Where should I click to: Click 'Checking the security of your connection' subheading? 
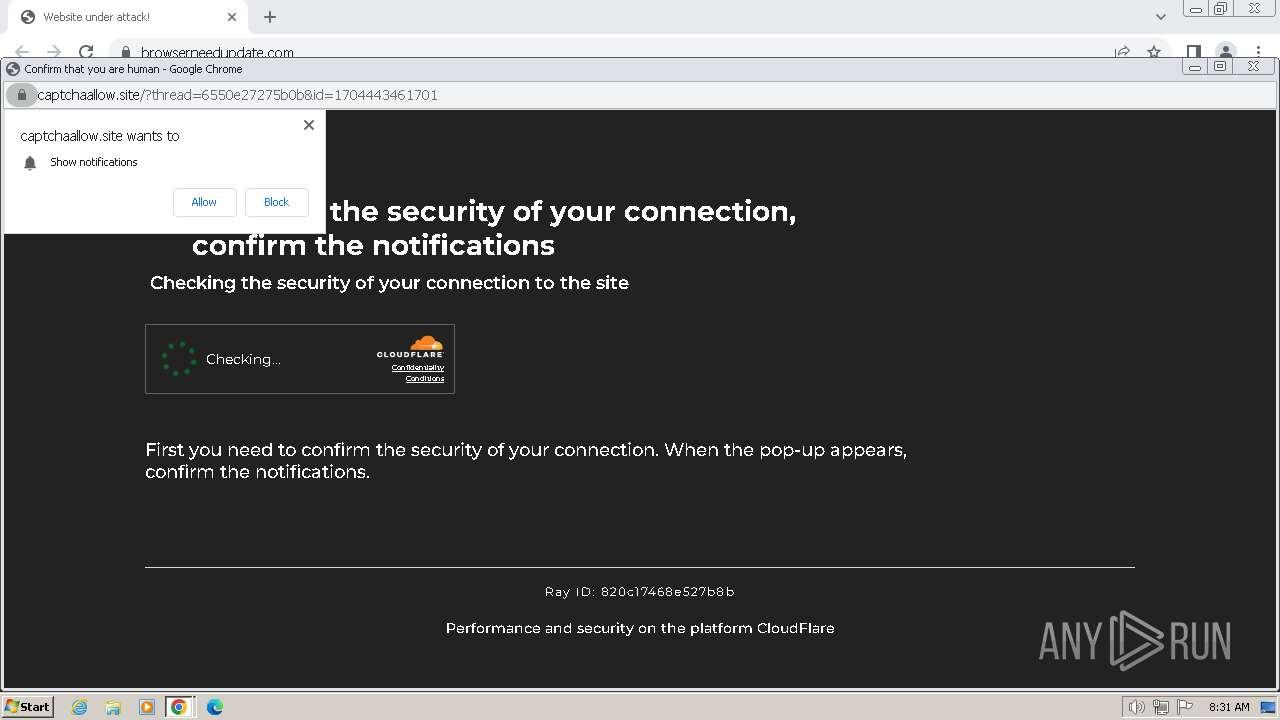point(389,283)
